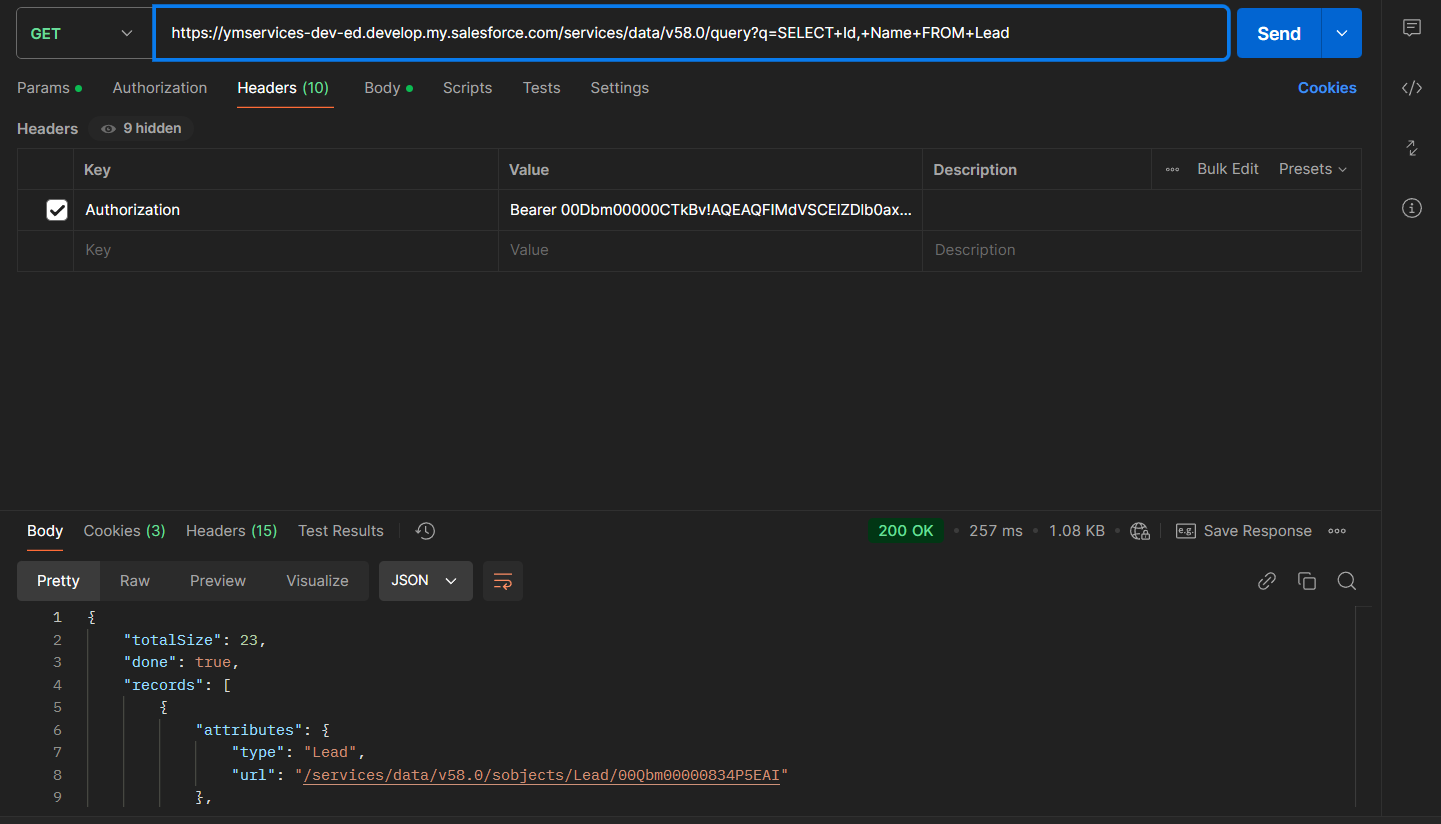This screenshot has height=824, width=1441.
Task: Click the request URL input field
Action: point(691,33)
